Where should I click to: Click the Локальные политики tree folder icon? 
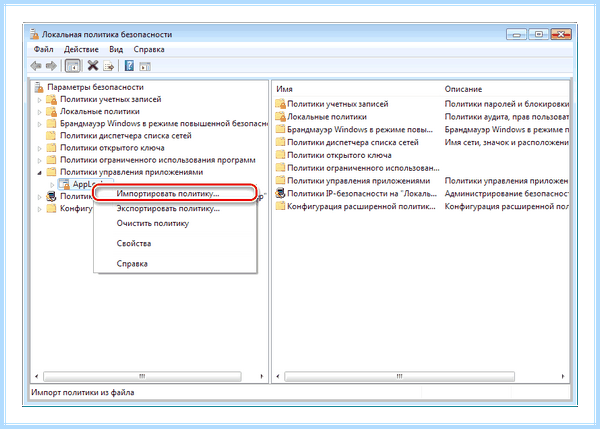(51, 112)
